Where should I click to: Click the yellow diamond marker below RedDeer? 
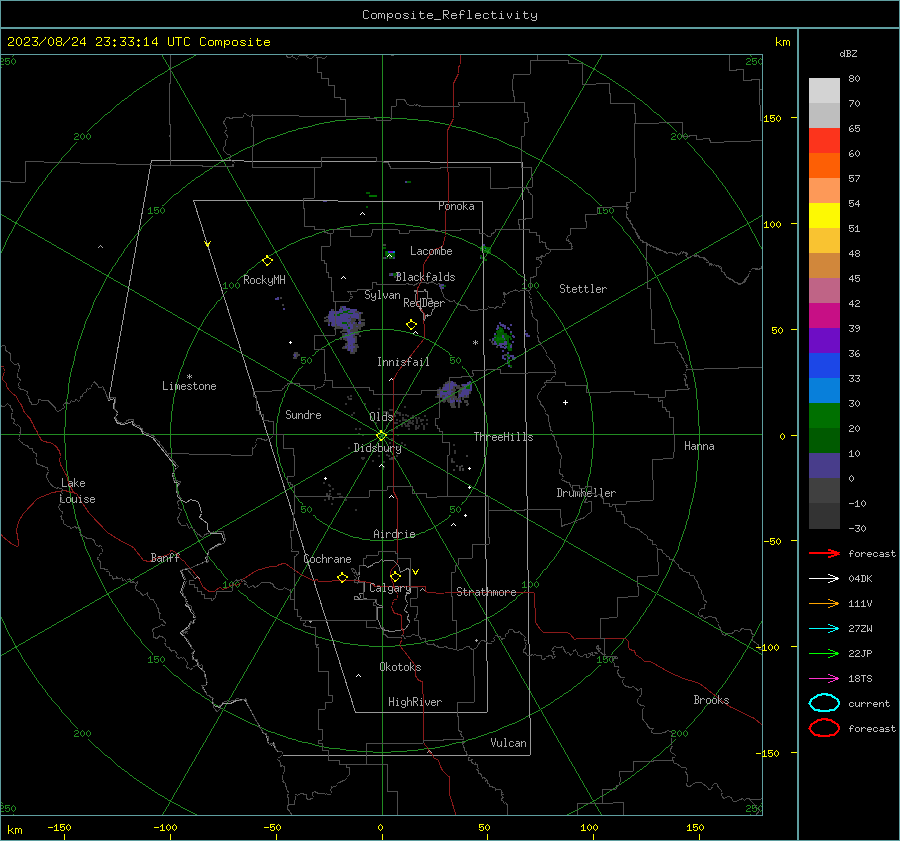pyautogui.click(x=411, y=325)
